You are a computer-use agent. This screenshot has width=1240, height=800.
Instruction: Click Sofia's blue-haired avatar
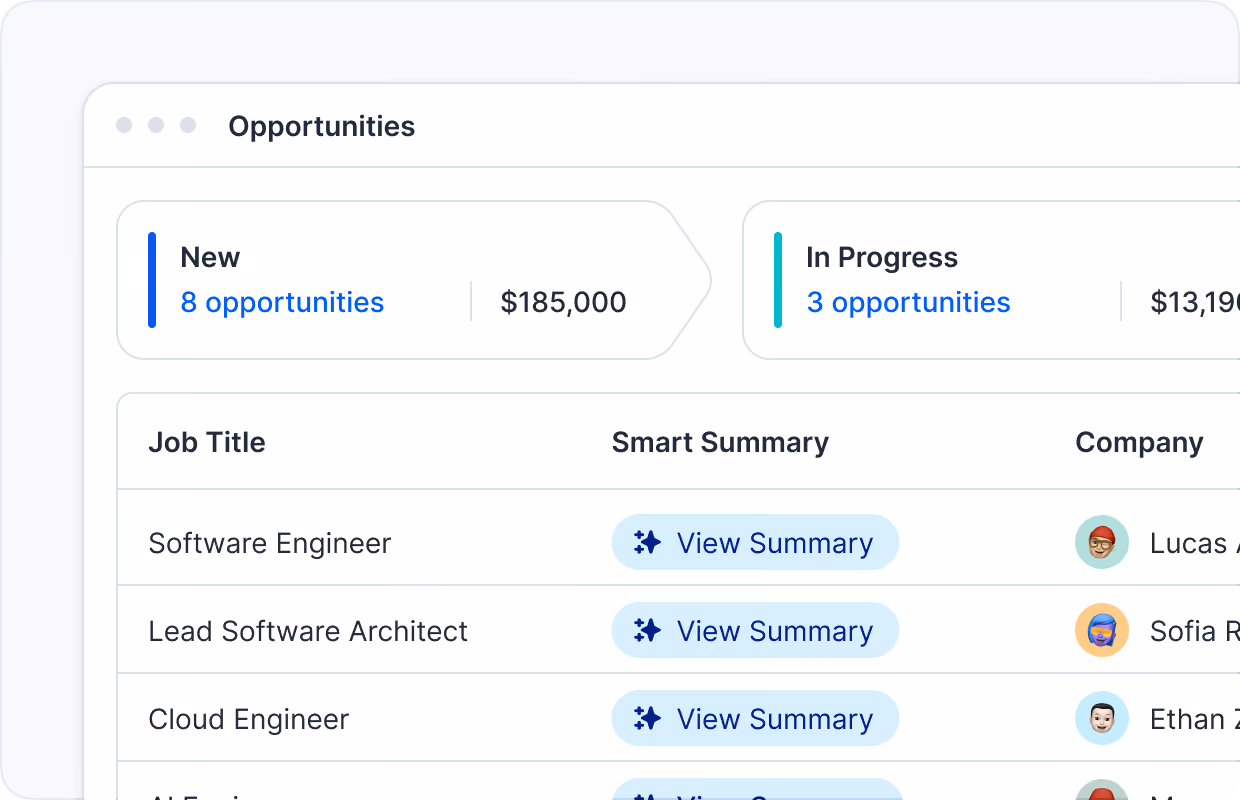tap(1102, 631)
